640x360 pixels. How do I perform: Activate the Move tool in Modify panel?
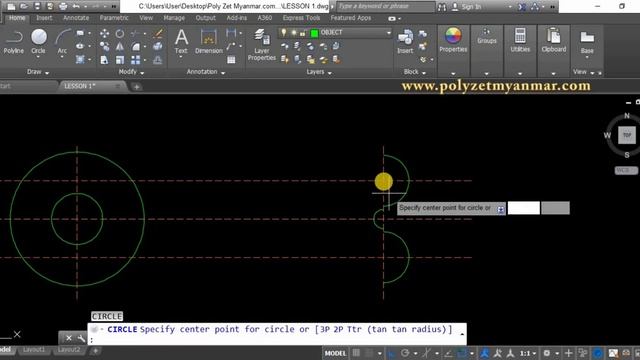coord(104,33)
